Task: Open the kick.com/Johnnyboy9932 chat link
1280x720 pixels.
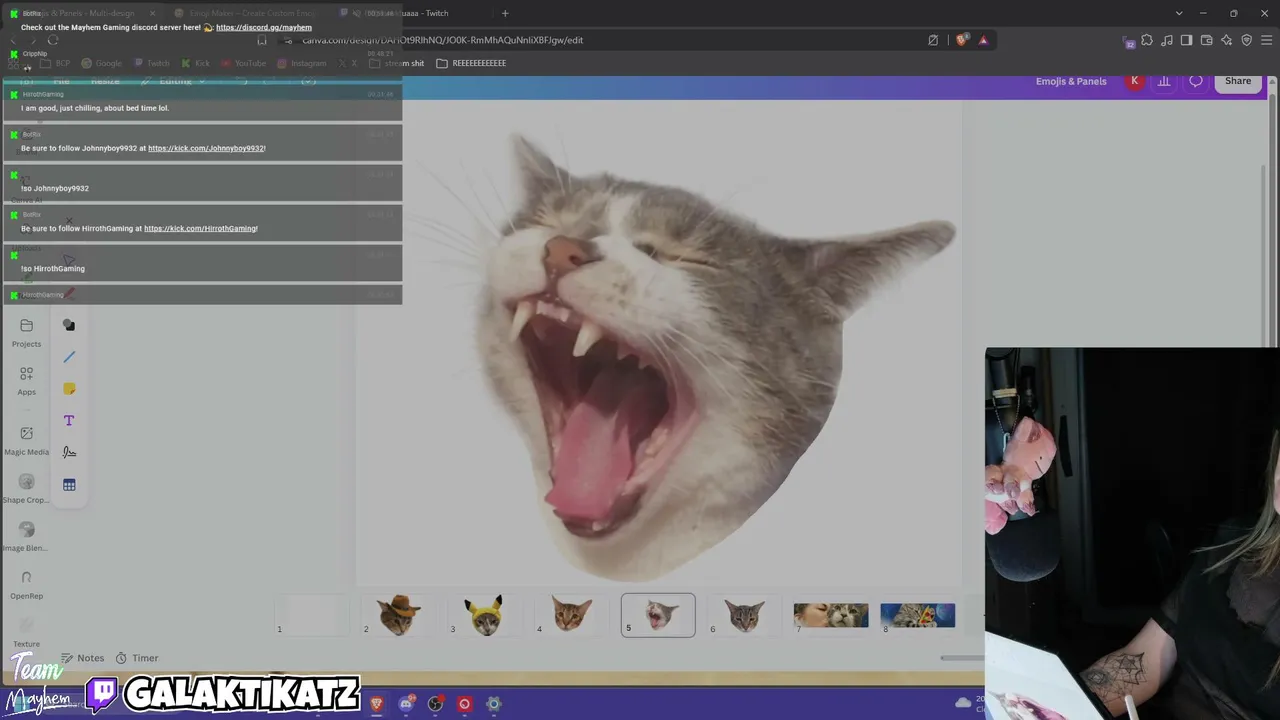Action: pyautogui.click(x=207, y=148)
